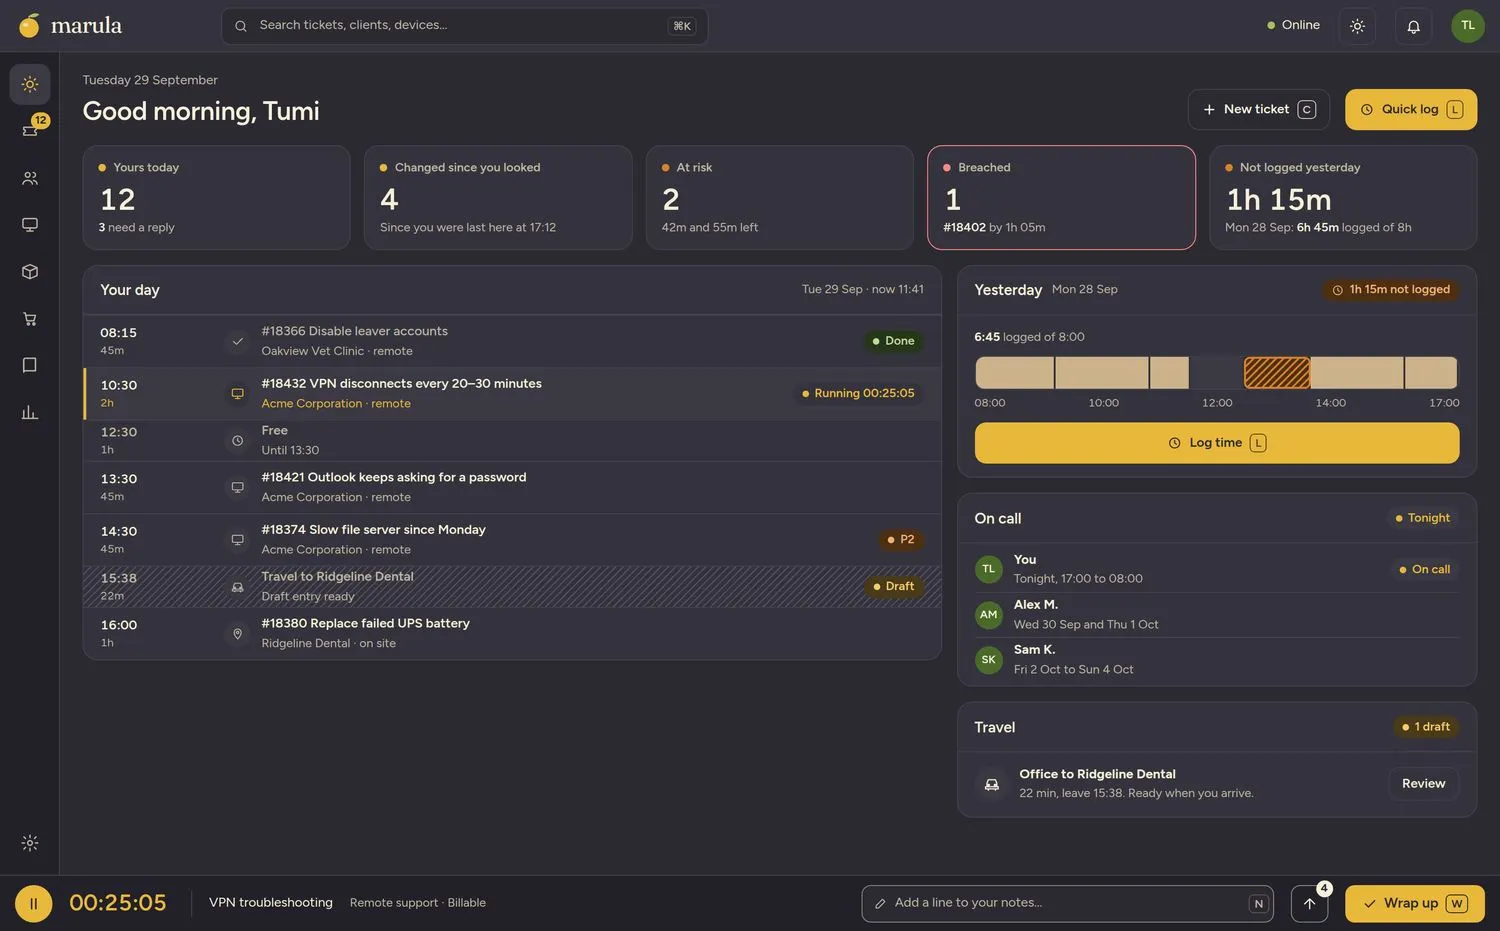Click the clock icon on the Free row
This screenshot has width=1500, height=931.
pyautogui.click(x=237, y=440)
